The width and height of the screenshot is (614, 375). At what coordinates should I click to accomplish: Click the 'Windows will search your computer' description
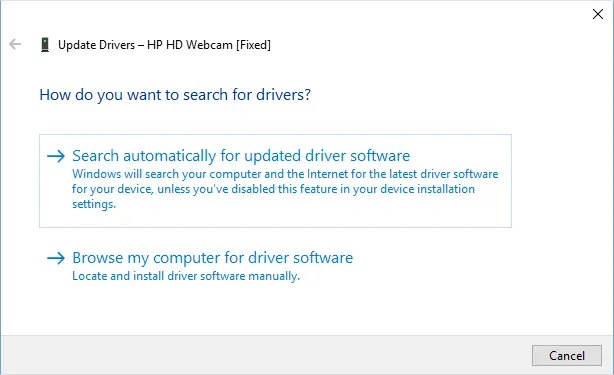click(285, 189)
